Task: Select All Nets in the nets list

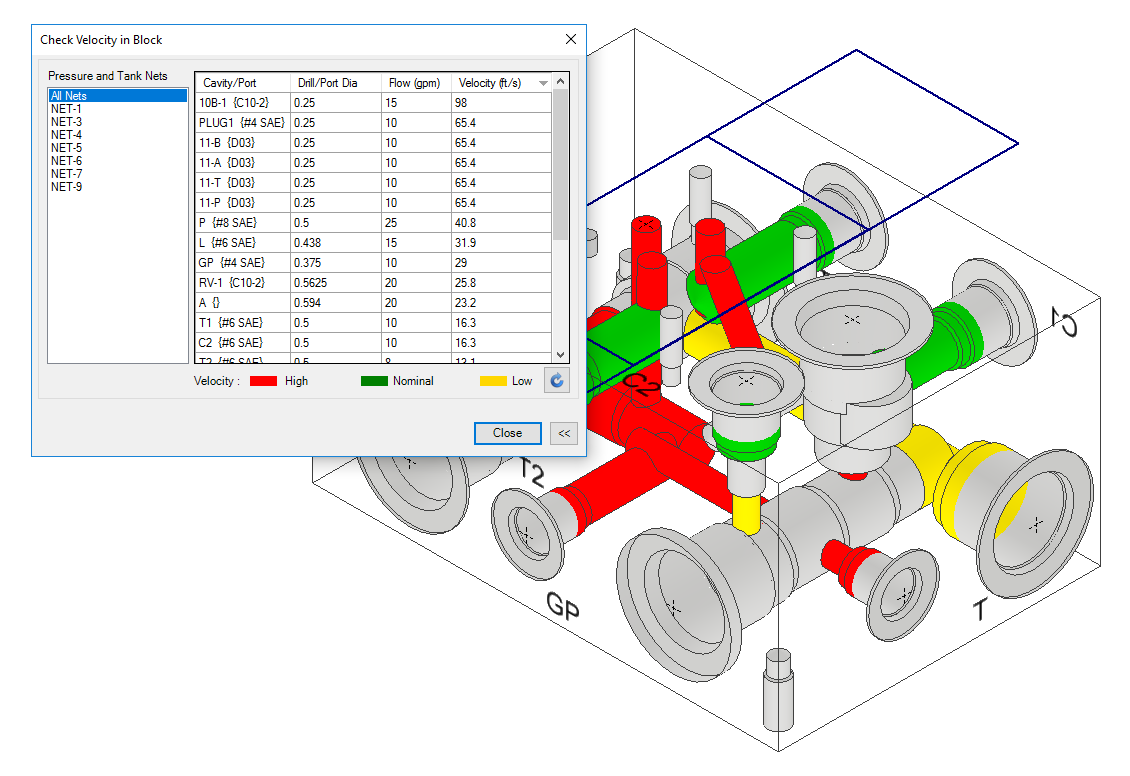Action: [117, 96]
